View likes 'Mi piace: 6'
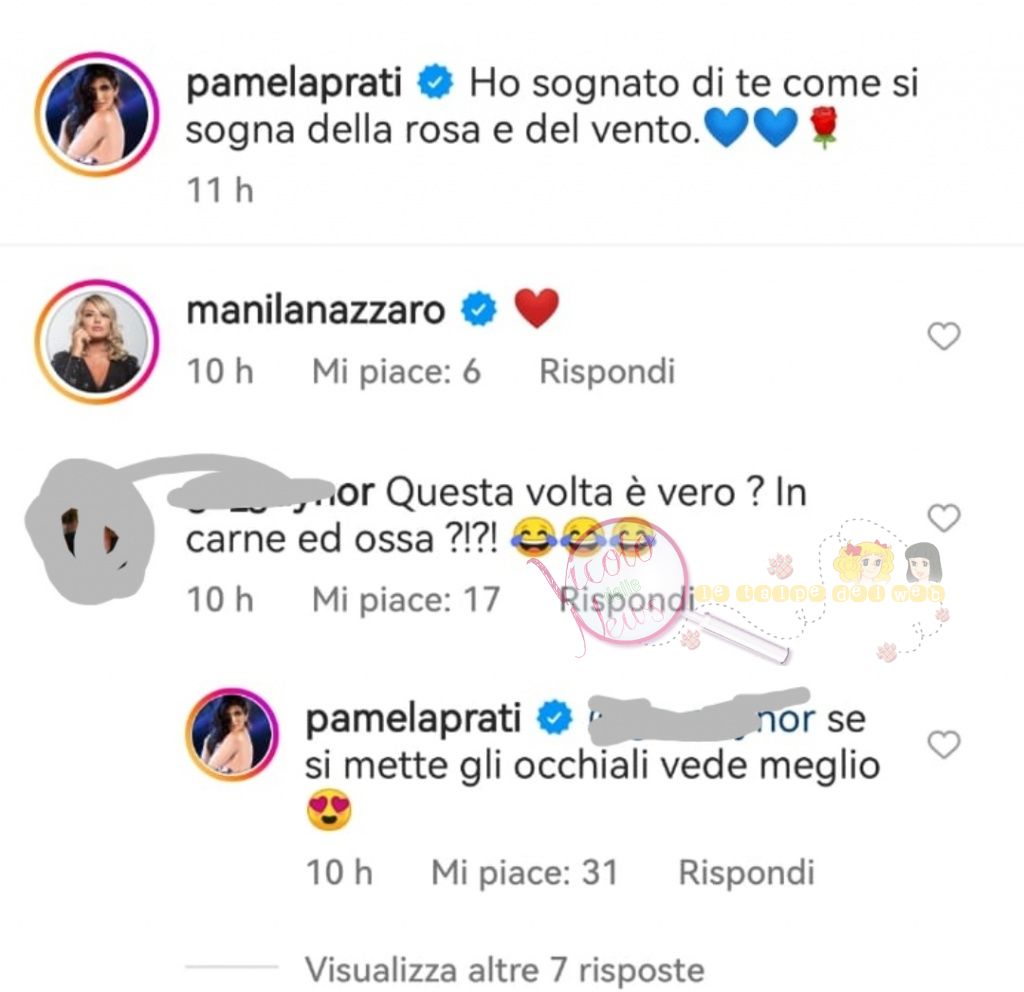1024x992 pixels. (x=396, y=372)
